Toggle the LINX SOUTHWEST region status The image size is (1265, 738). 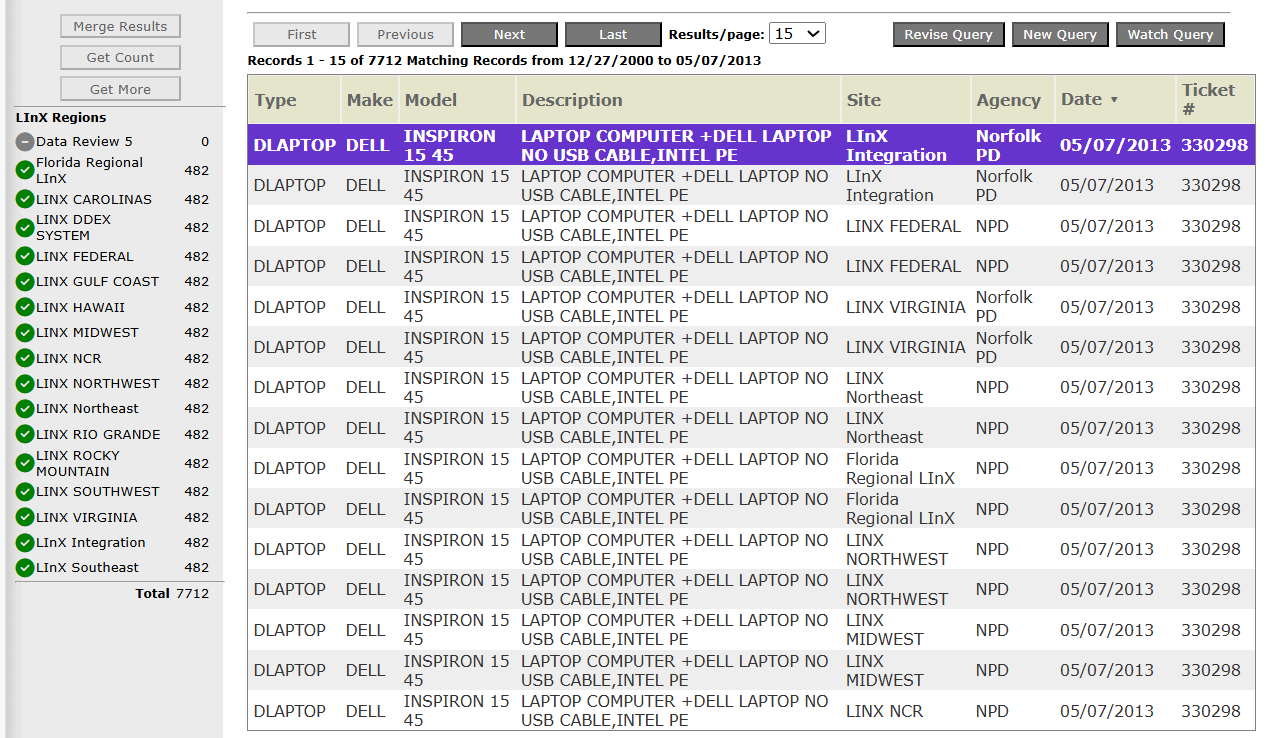(25, 492)
